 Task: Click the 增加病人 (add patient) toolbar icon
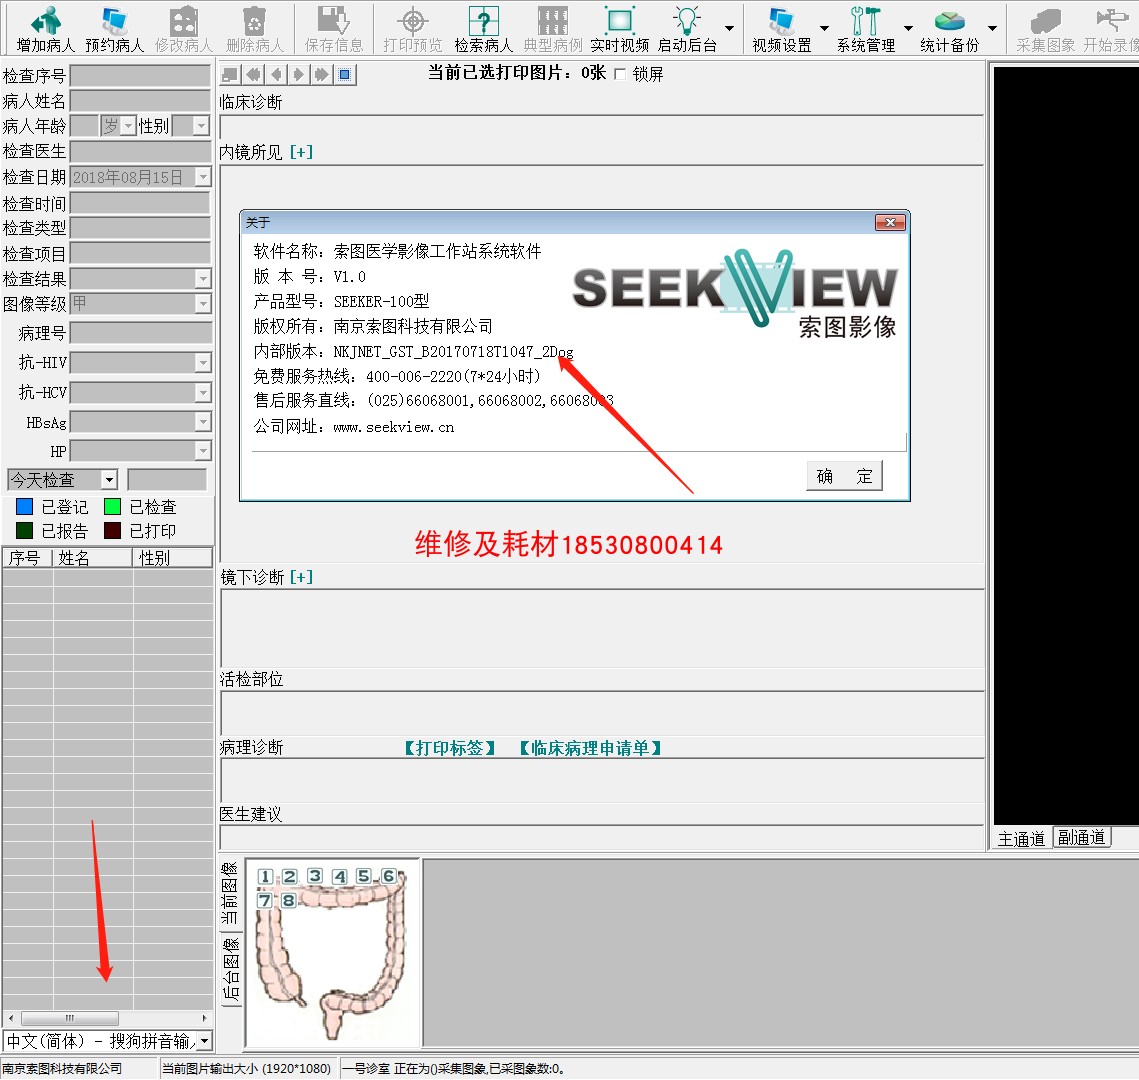[x=45, y=28]
